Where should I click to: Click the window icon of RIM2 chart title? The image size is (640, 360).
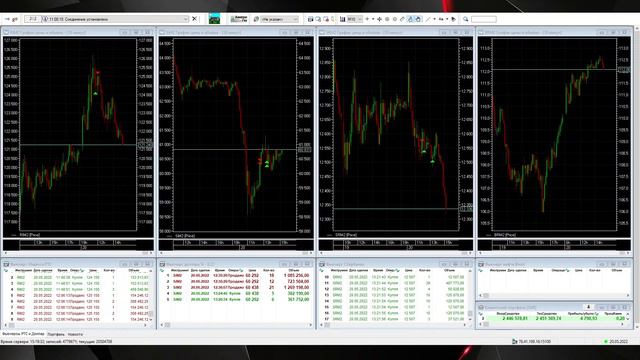[x=6, y=32]
